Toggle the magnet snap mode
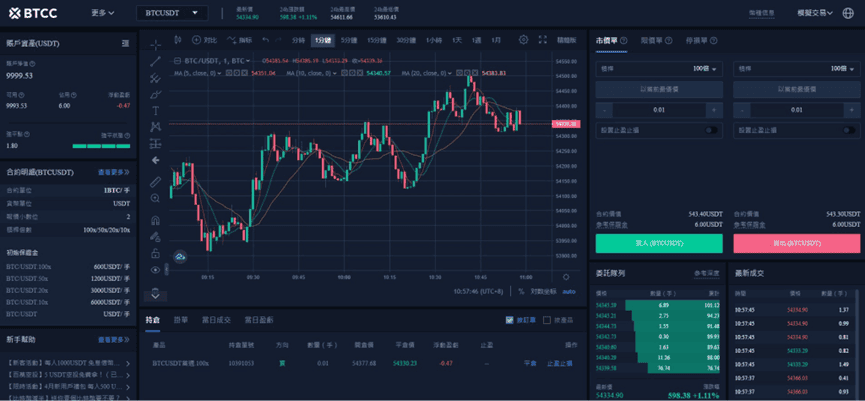This screenshot has height=401, width=865. tap(156, 220)
